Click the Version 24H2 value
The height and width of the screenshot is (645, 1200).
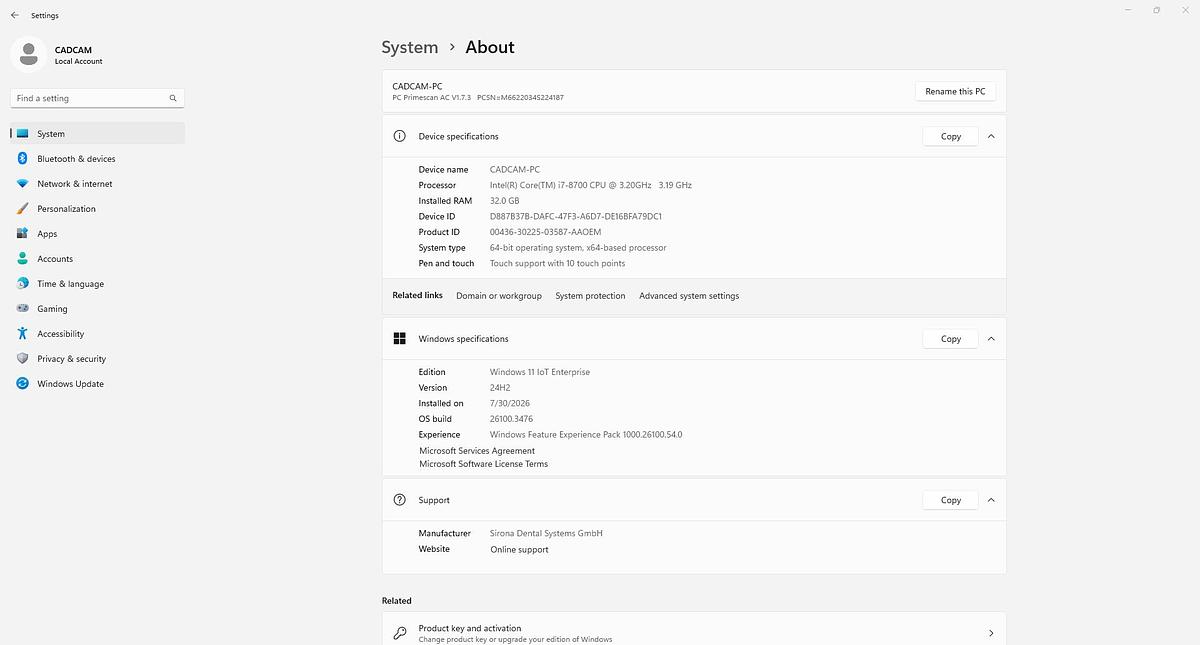pos(500,388)
